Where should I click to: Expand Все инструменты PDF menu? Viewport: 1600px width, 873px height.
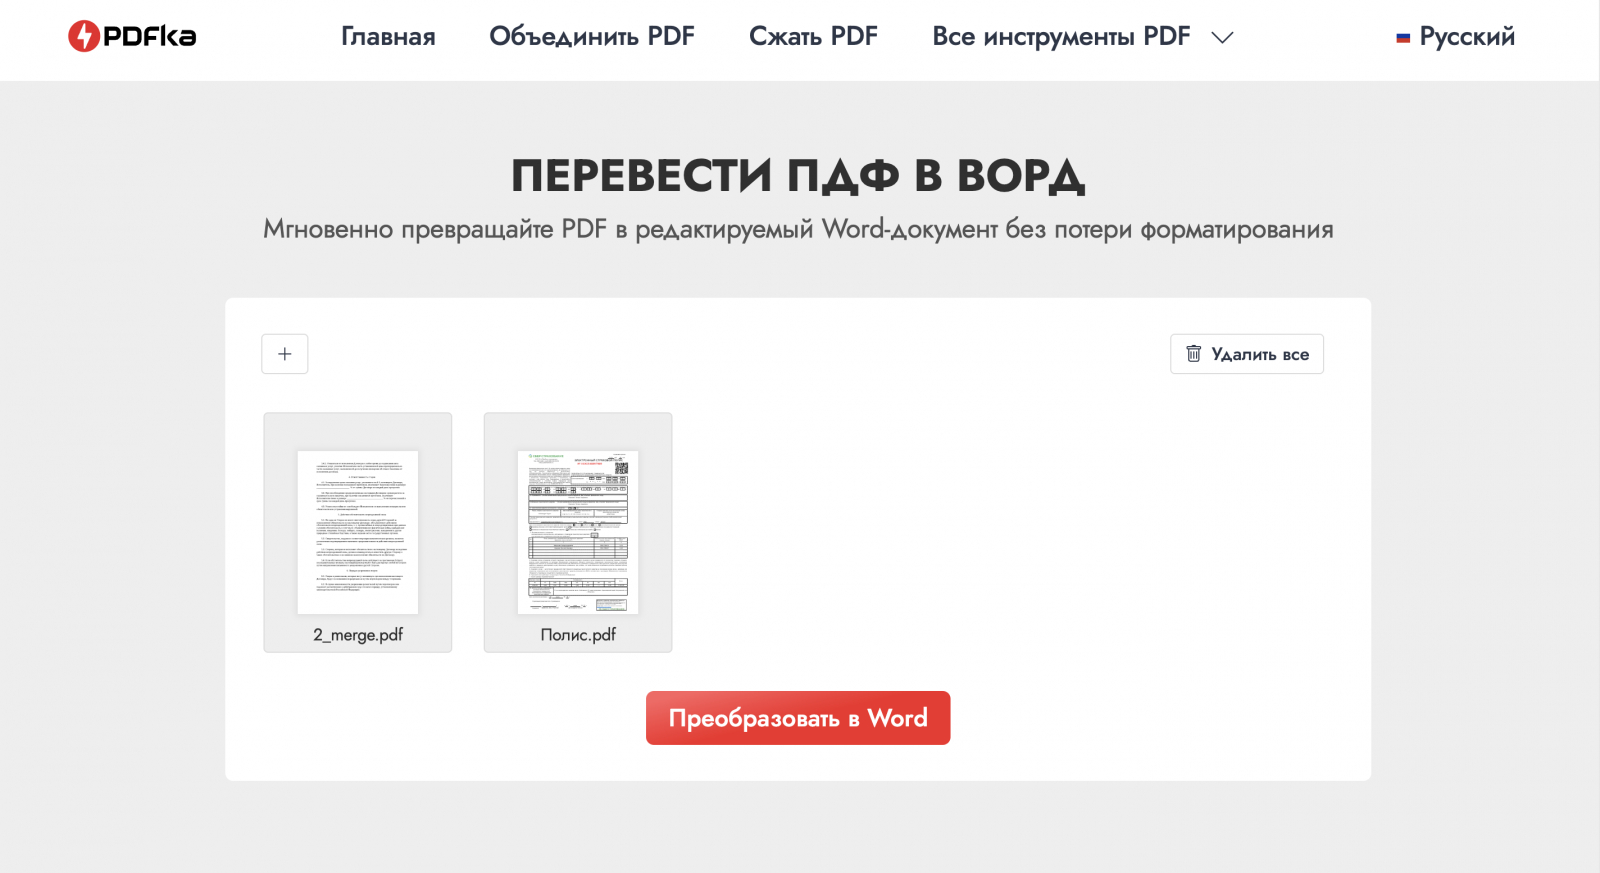[x=1083, y=37]
